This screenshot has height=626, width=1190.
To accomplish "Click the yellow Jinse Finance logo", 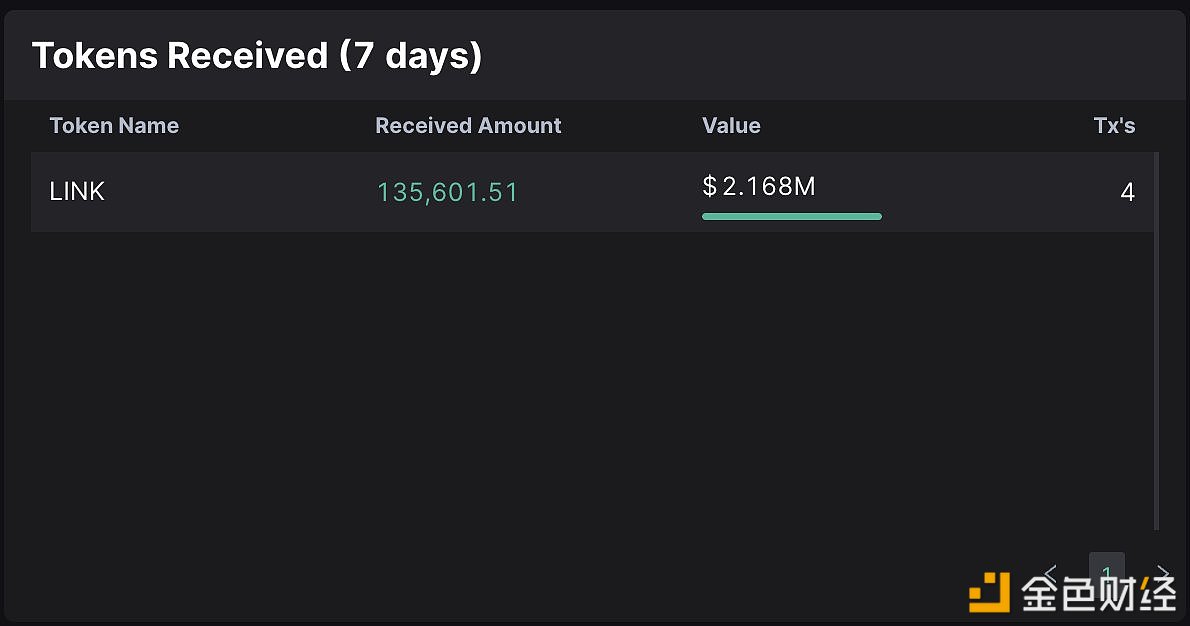I will [x=989, y=592].
